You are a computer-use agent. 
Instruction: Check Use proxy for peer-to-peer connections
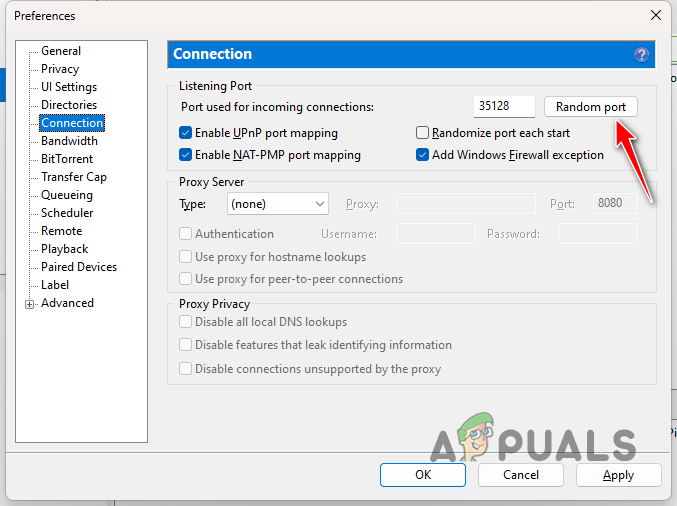coord(185,278)
